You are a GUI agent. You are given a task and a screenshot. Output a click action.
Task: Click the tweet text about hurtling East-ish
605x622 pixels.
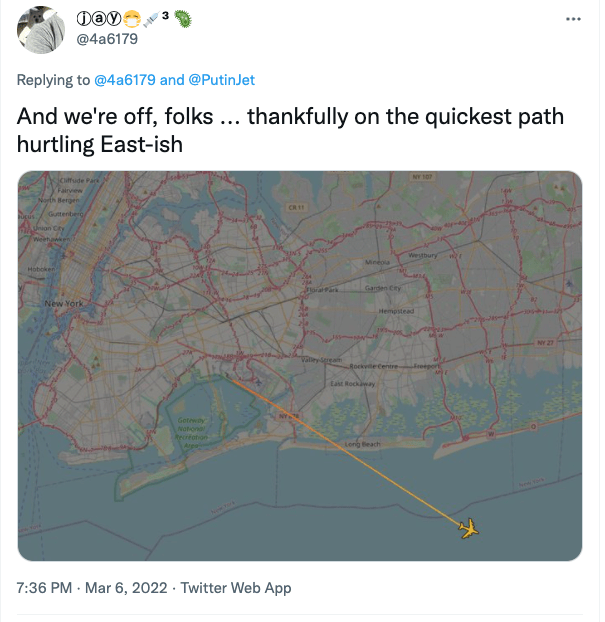290,130
